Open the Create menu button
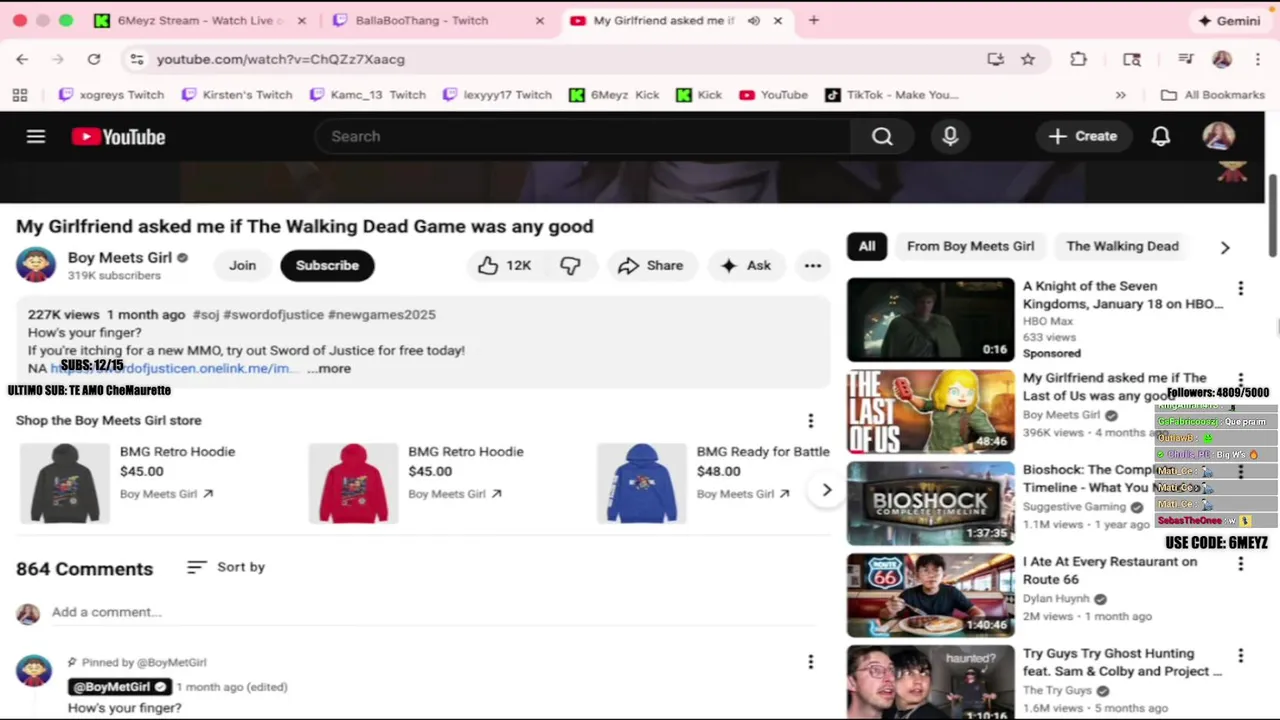1280x720 pixels. point(1082,136)
